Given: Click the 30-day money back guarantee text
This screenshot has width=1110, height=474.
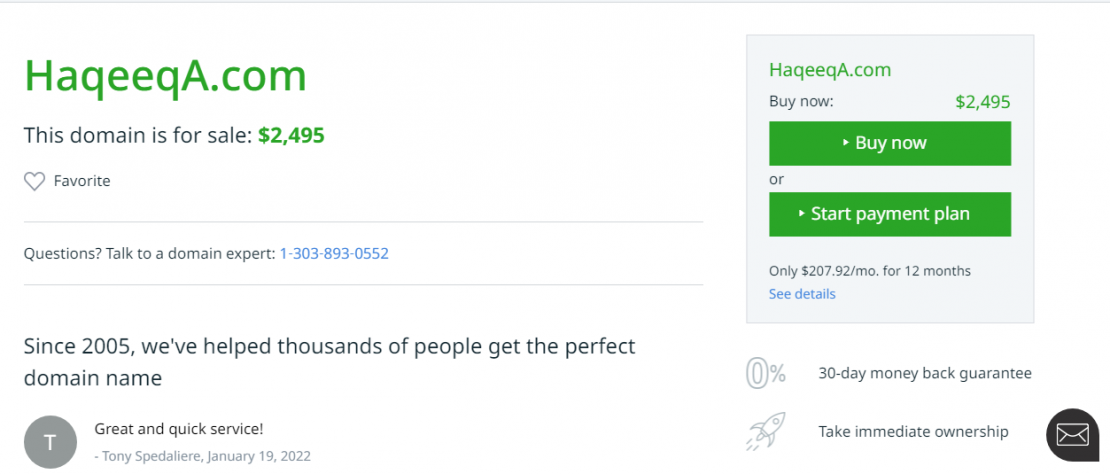Looking at the screenshot, I should (x=925, y=373).
